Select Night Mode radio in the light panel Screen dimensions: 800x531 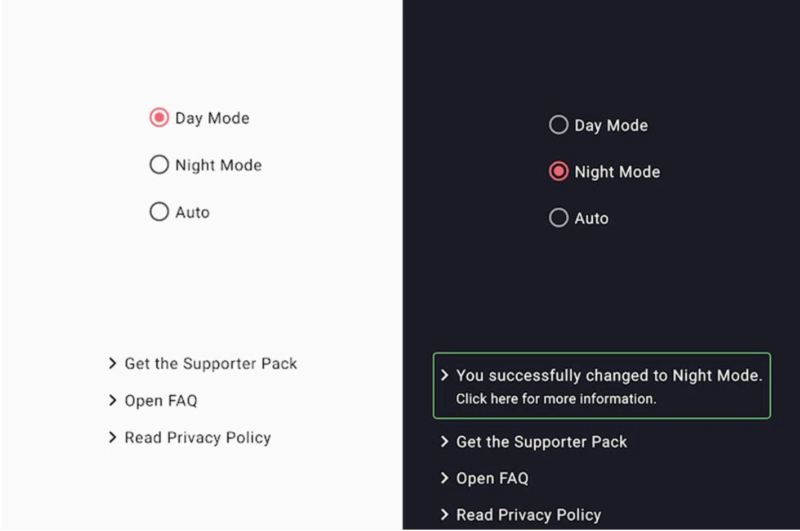pos(158,165)
